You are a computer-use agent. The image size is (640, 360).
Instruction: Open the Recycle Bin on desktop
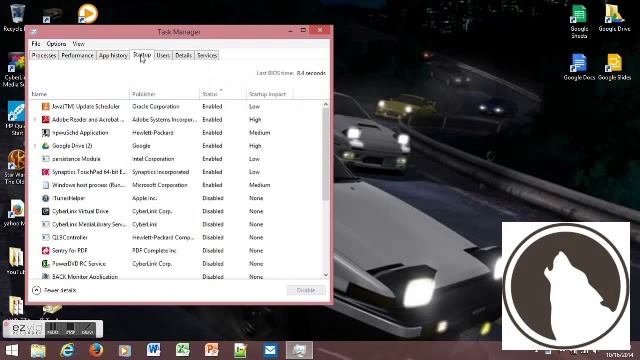coord(16,18)
